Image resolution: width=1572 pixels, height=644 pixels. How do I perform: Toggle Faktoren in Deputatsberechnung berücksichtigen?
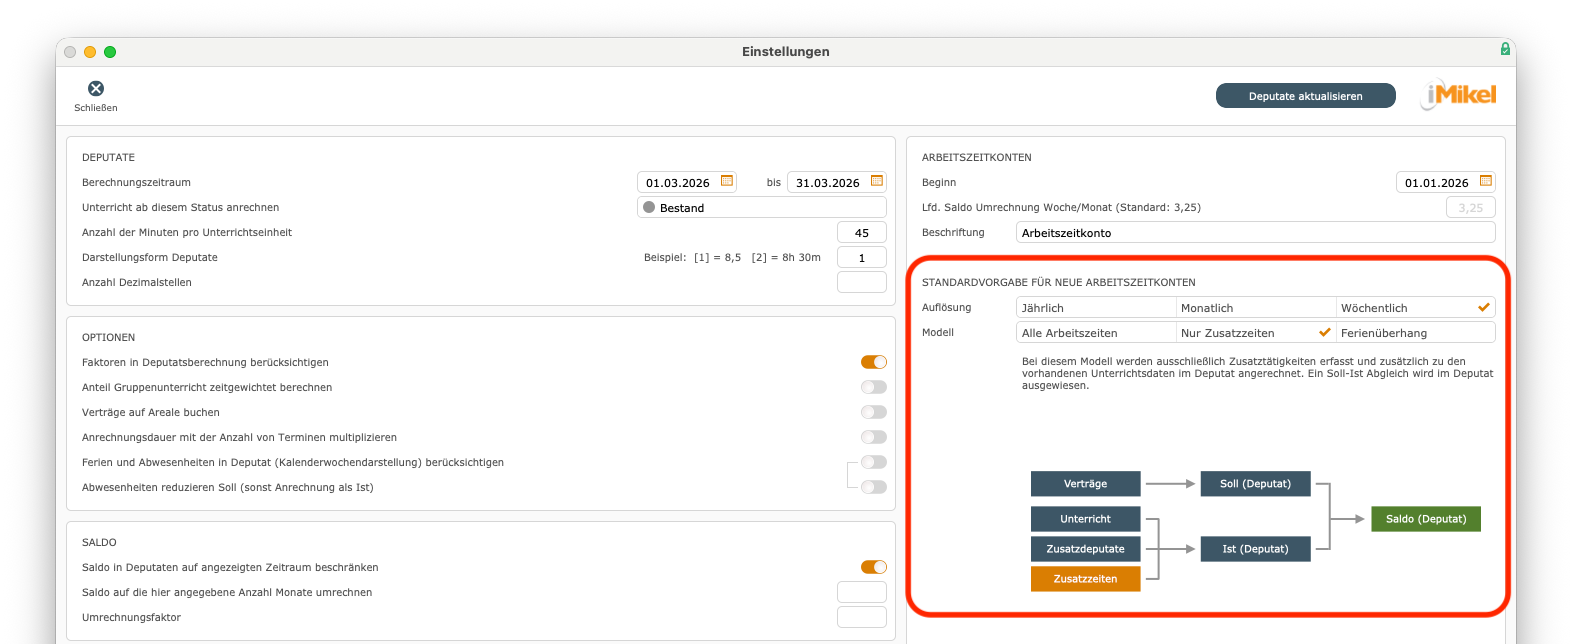pyautogui.click(x=873, y=362)
